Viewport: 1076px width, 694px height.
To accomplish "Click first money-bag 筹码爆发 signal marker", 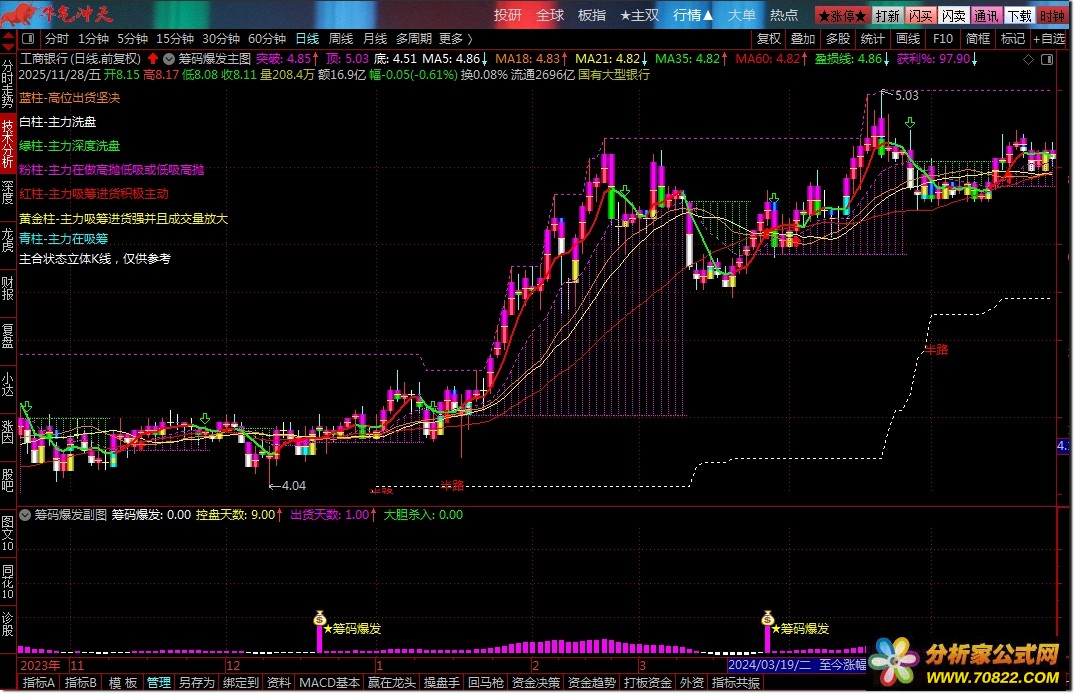I will coord(319,618).
